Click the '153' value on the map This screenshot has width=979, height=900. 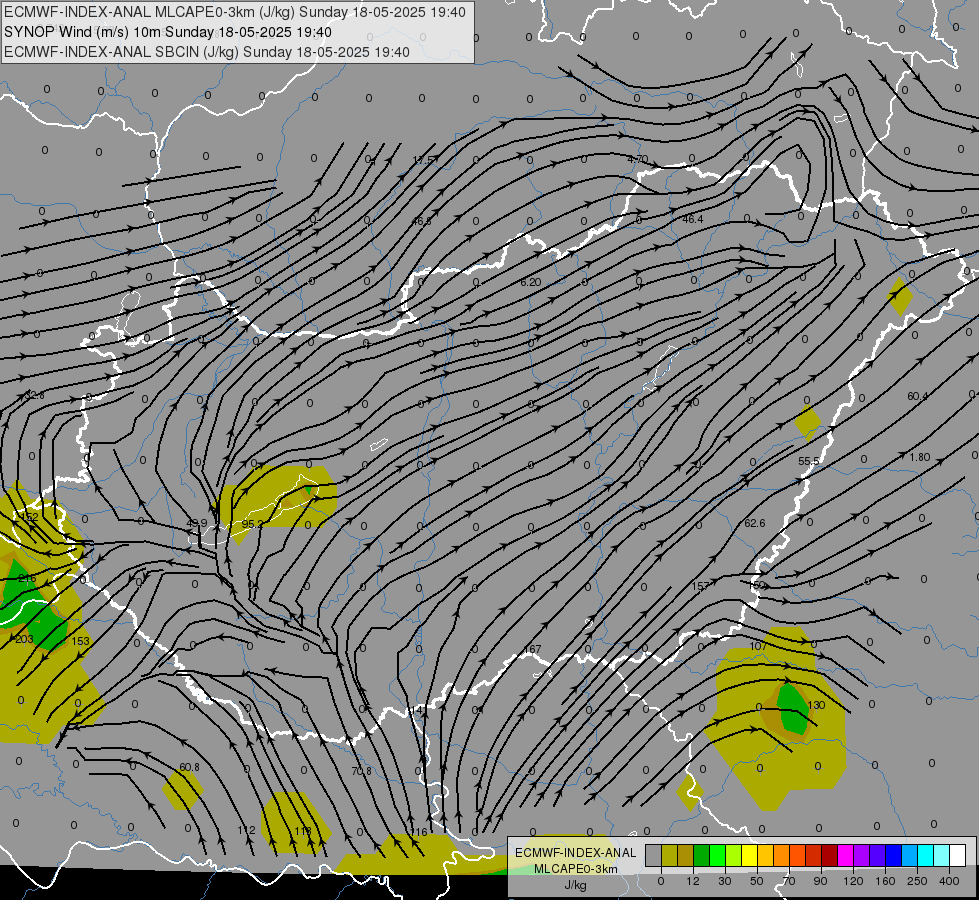click(81, 641)
